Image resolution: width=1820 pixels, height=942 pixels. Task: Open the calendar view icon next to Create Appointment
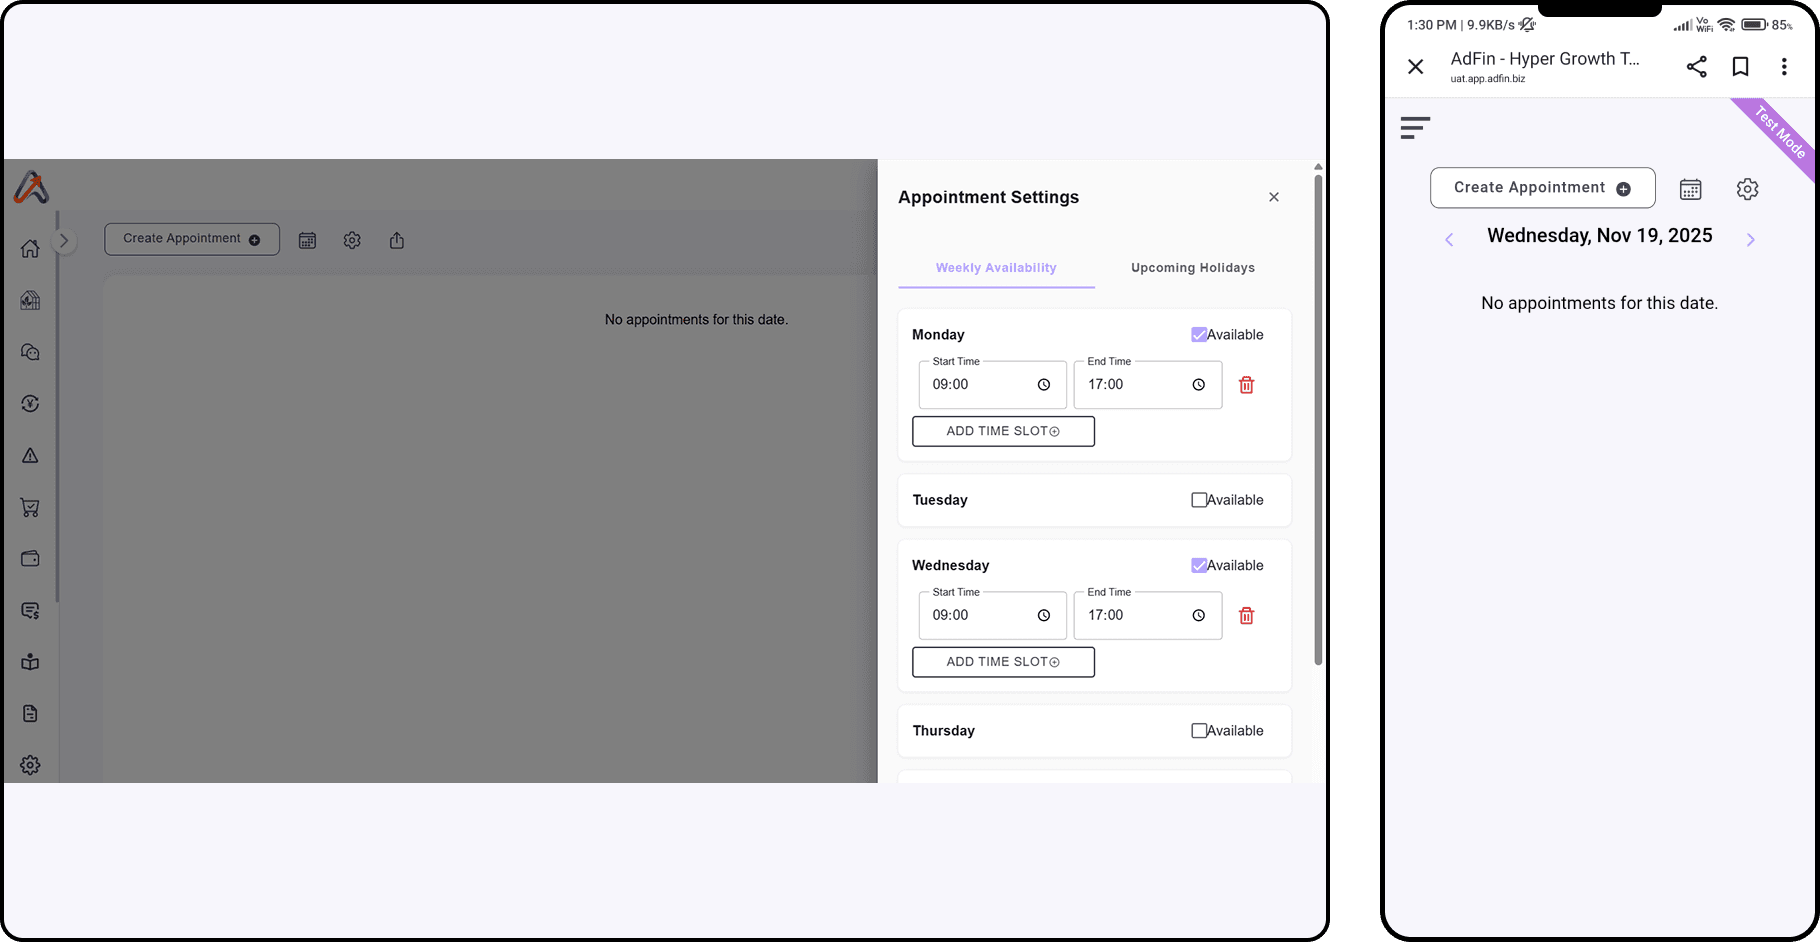(307, 240)
